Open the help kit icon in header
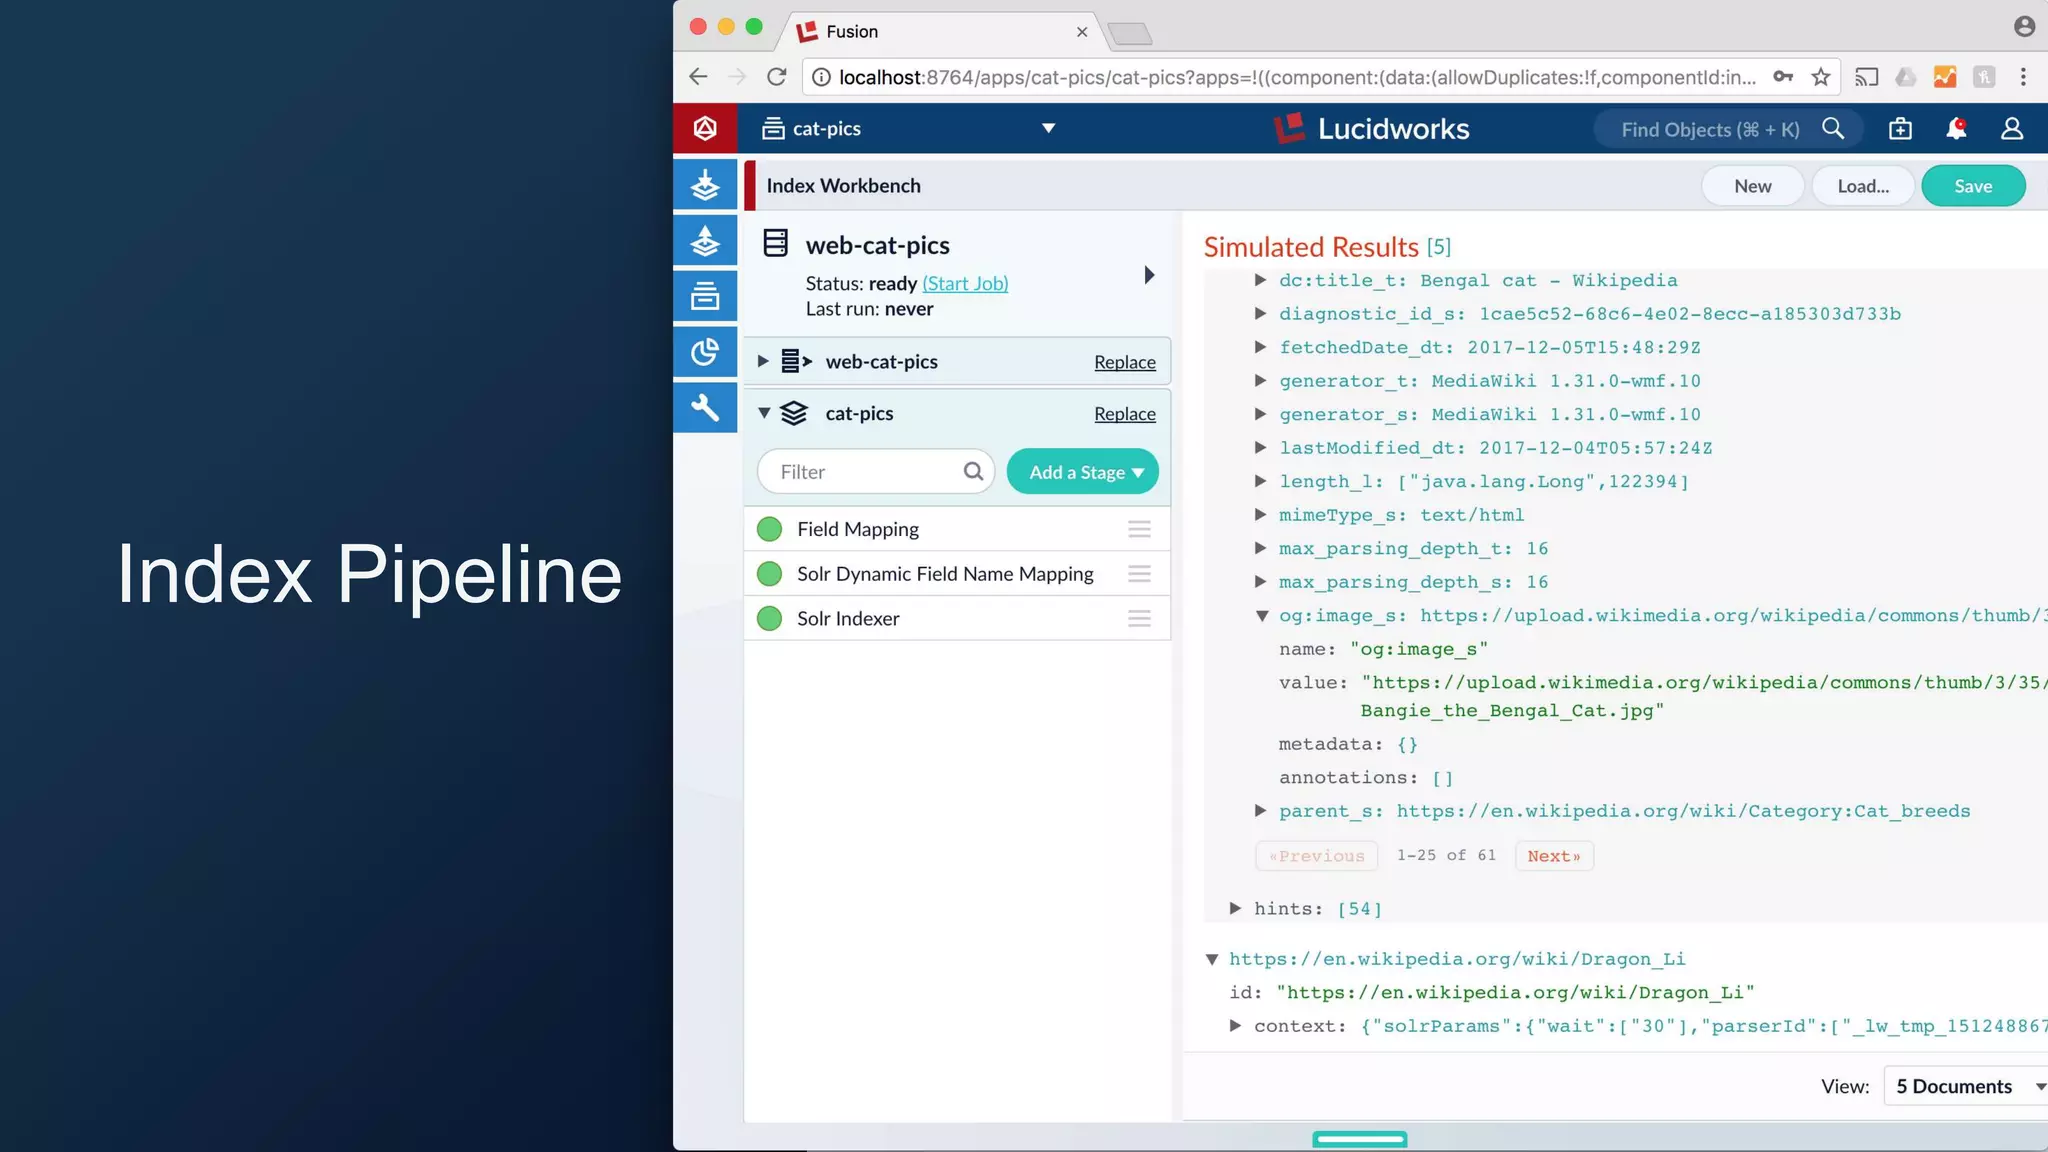This screenshot has width=2048, height=1152. (x=1900, y=129)
